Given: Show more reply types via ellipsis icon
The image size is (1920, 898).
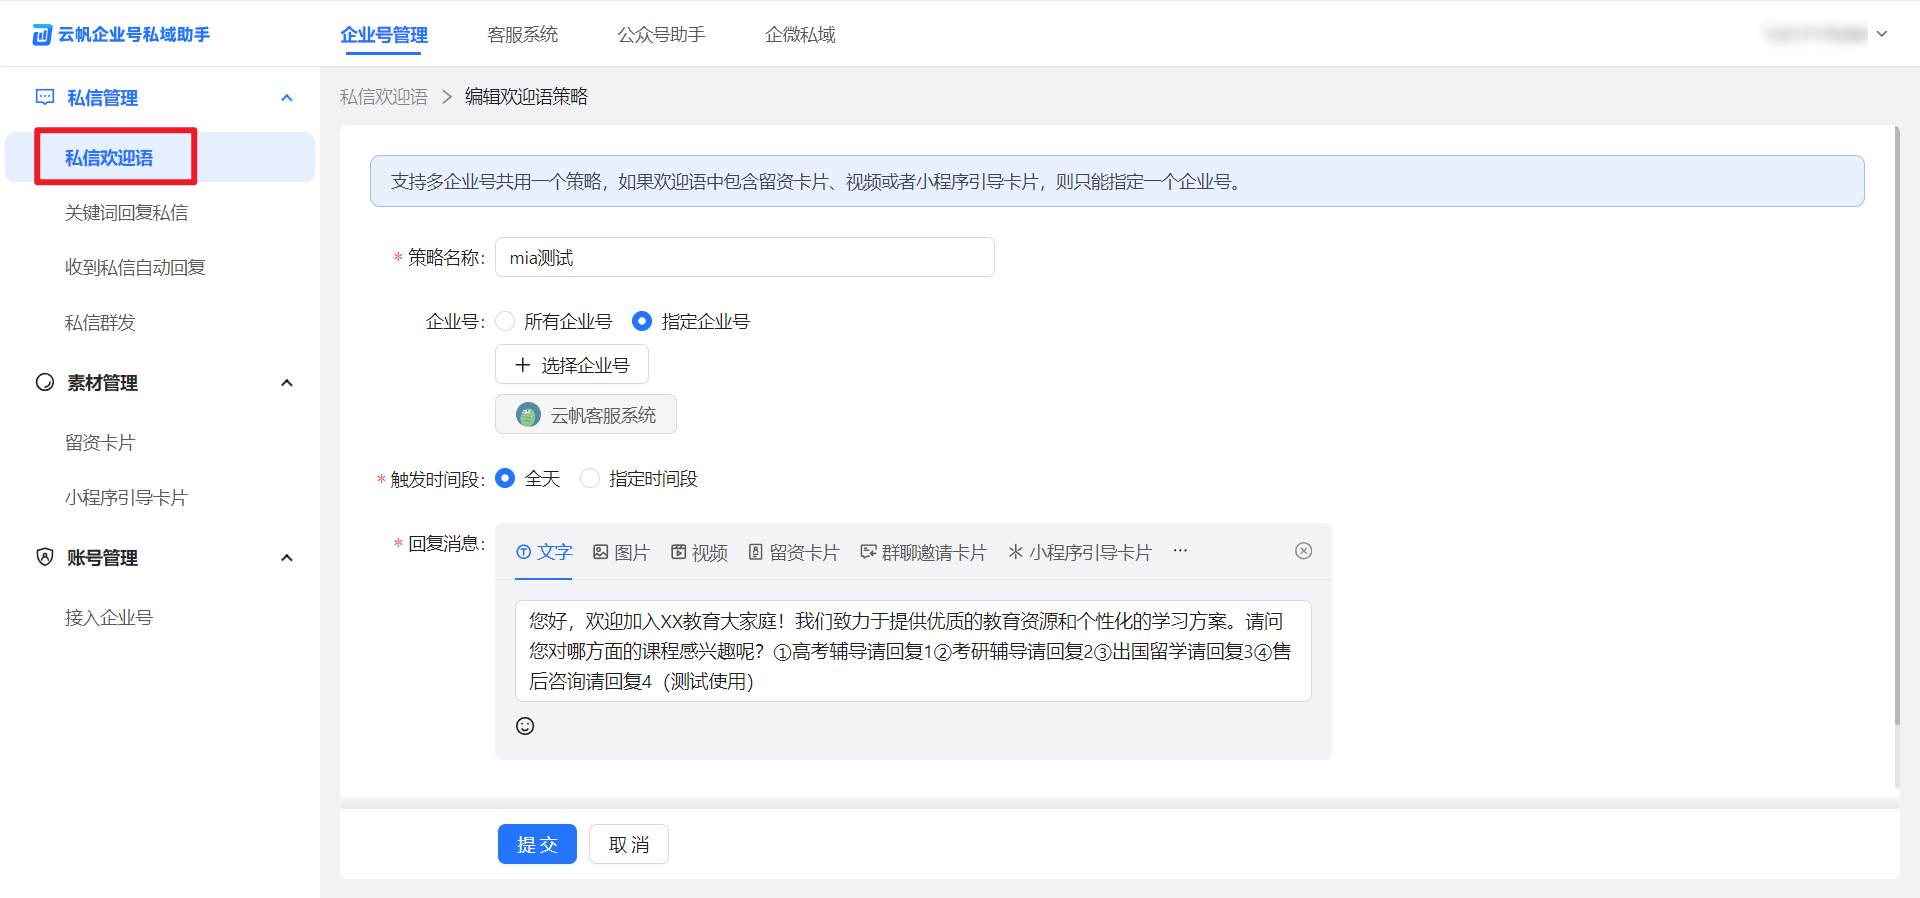Looking at the screenshot, I should coord(1180,551).
